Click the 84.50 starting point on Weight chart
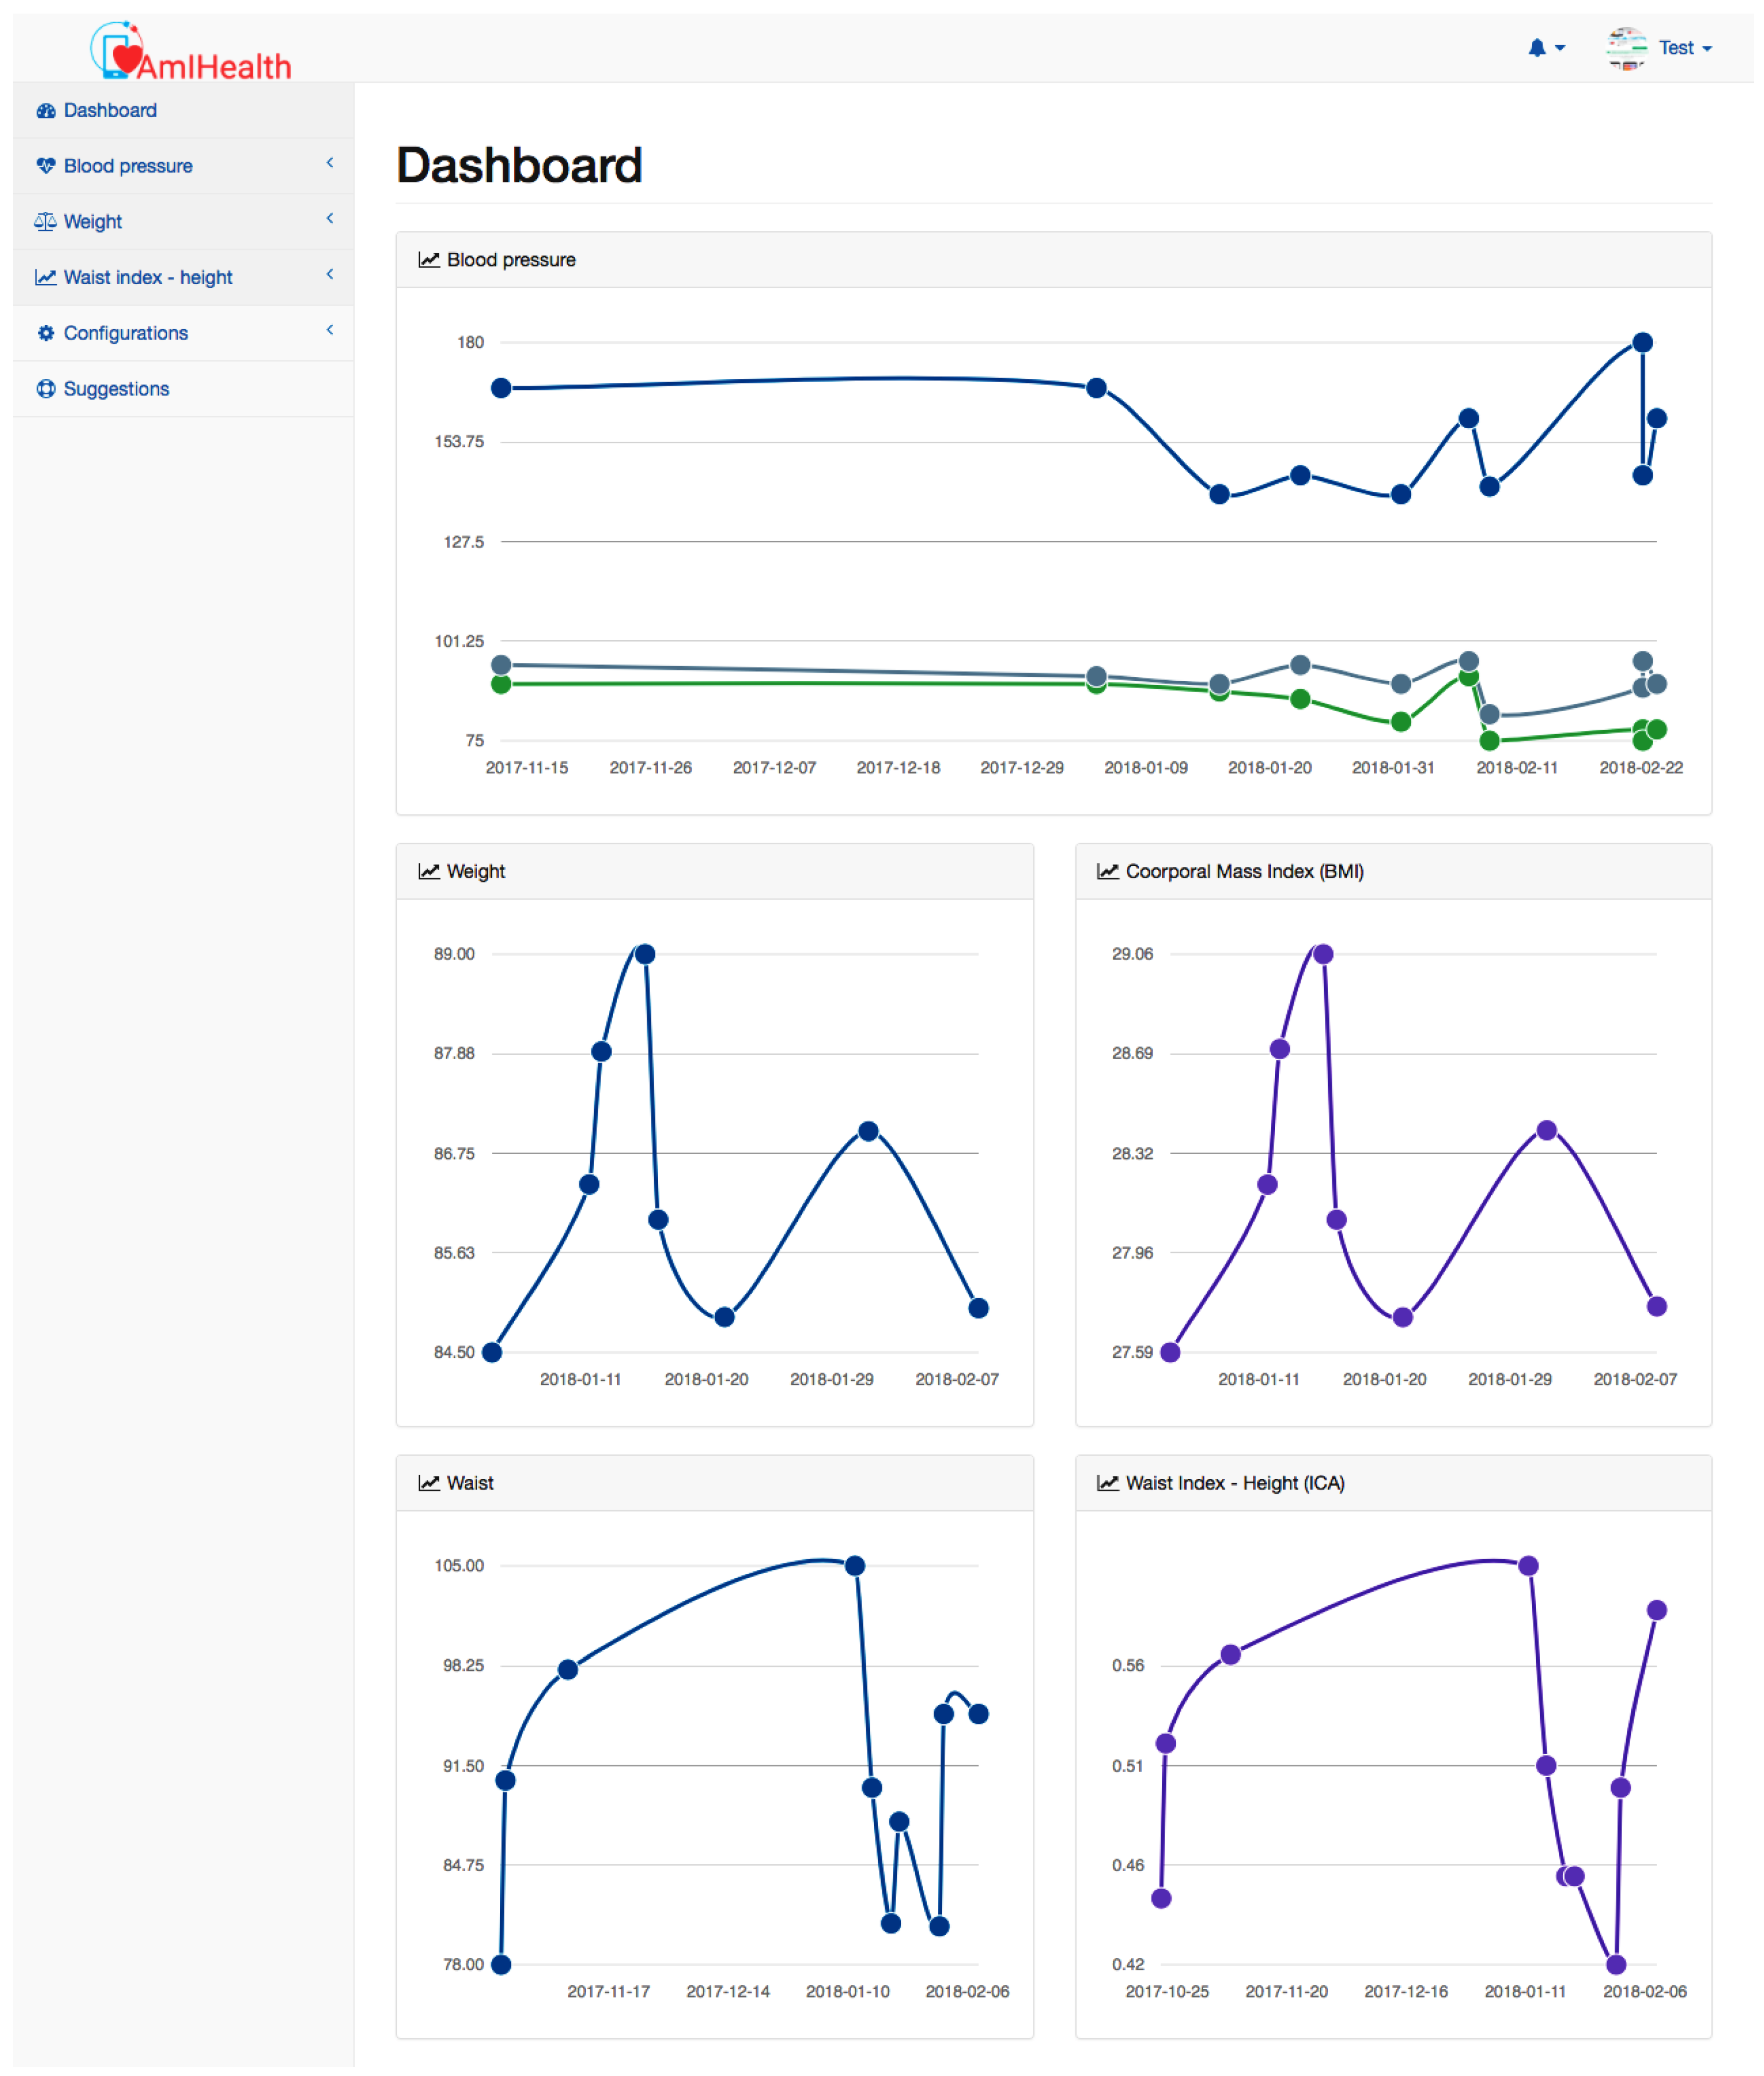The width and height of the screenshot is (1764, 2076). [x=492, y=1354]
